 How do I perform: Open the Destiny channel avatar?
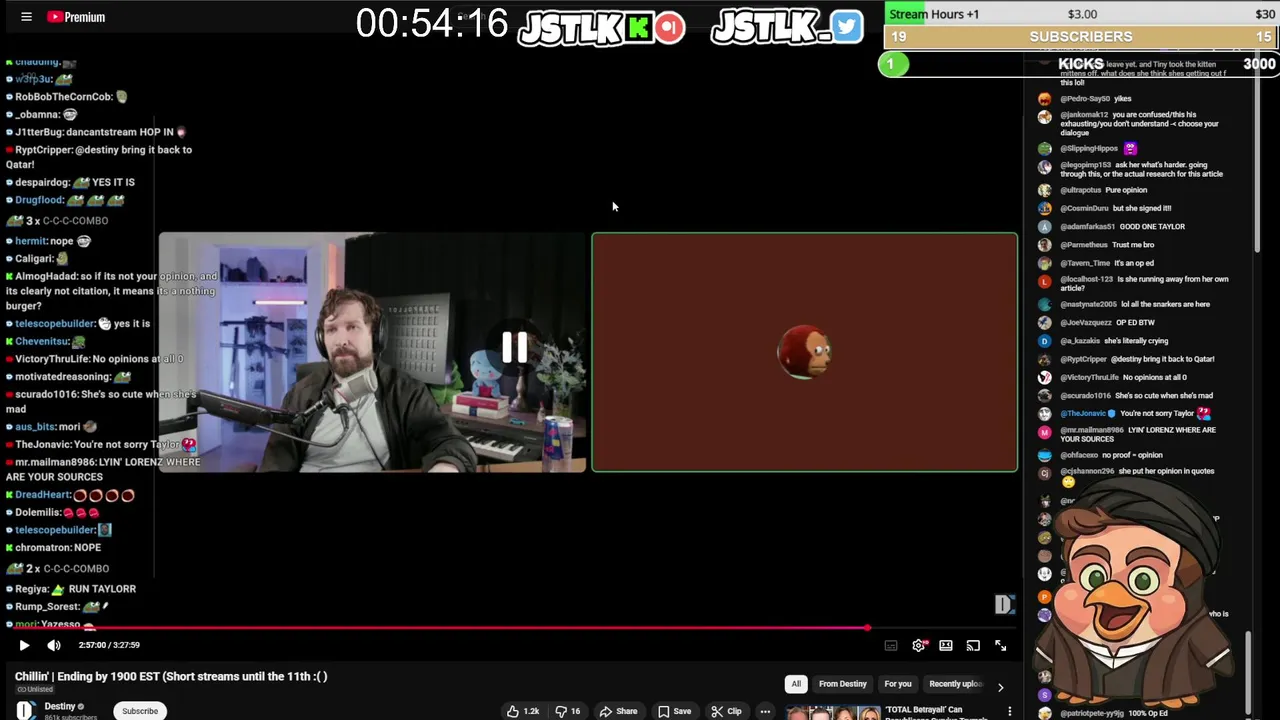coord(26,710)
